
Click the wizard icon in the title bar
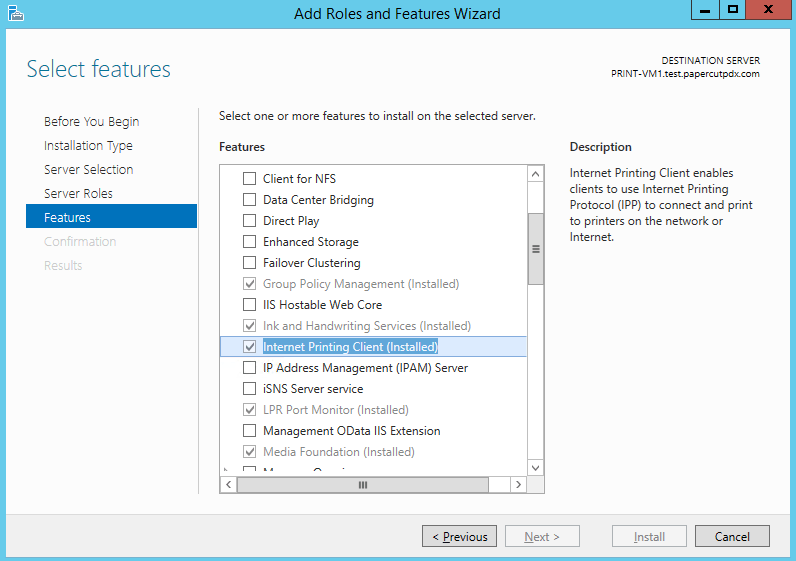[16, 13]
